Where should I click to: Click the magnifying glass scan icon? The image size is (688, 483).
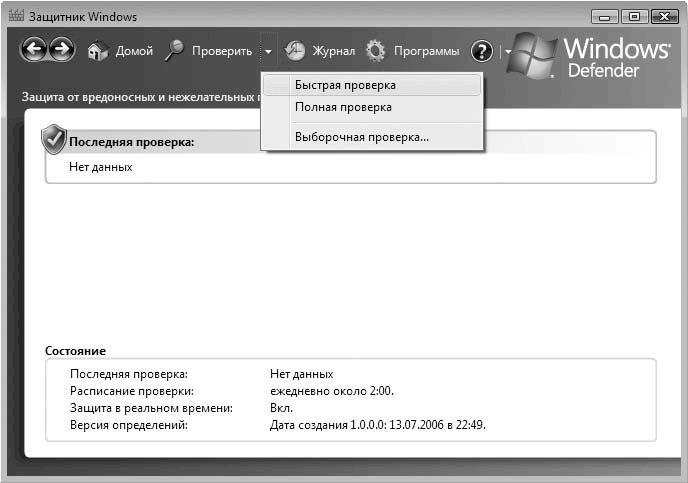point(174,51)
